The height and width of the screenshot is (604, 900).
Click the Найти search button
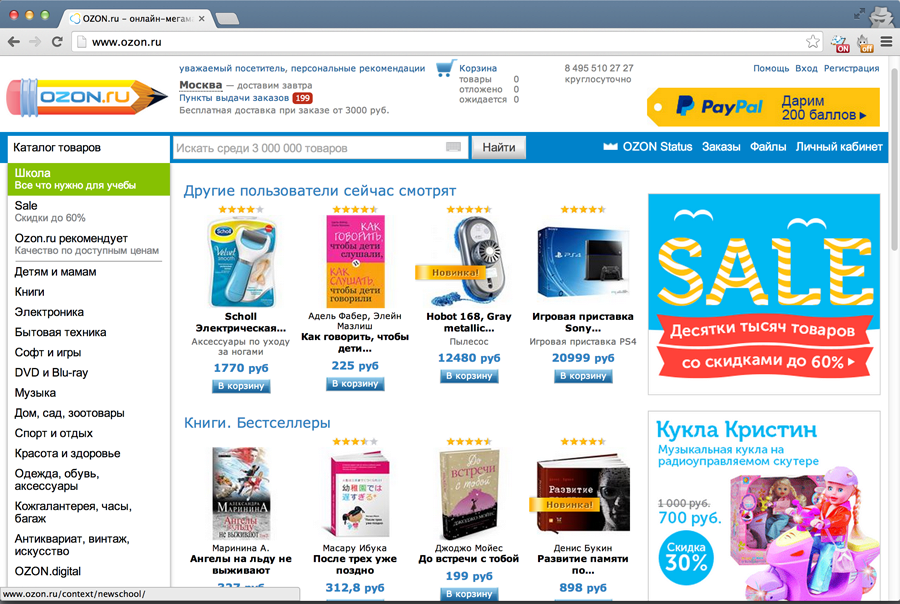pos(499,148)
